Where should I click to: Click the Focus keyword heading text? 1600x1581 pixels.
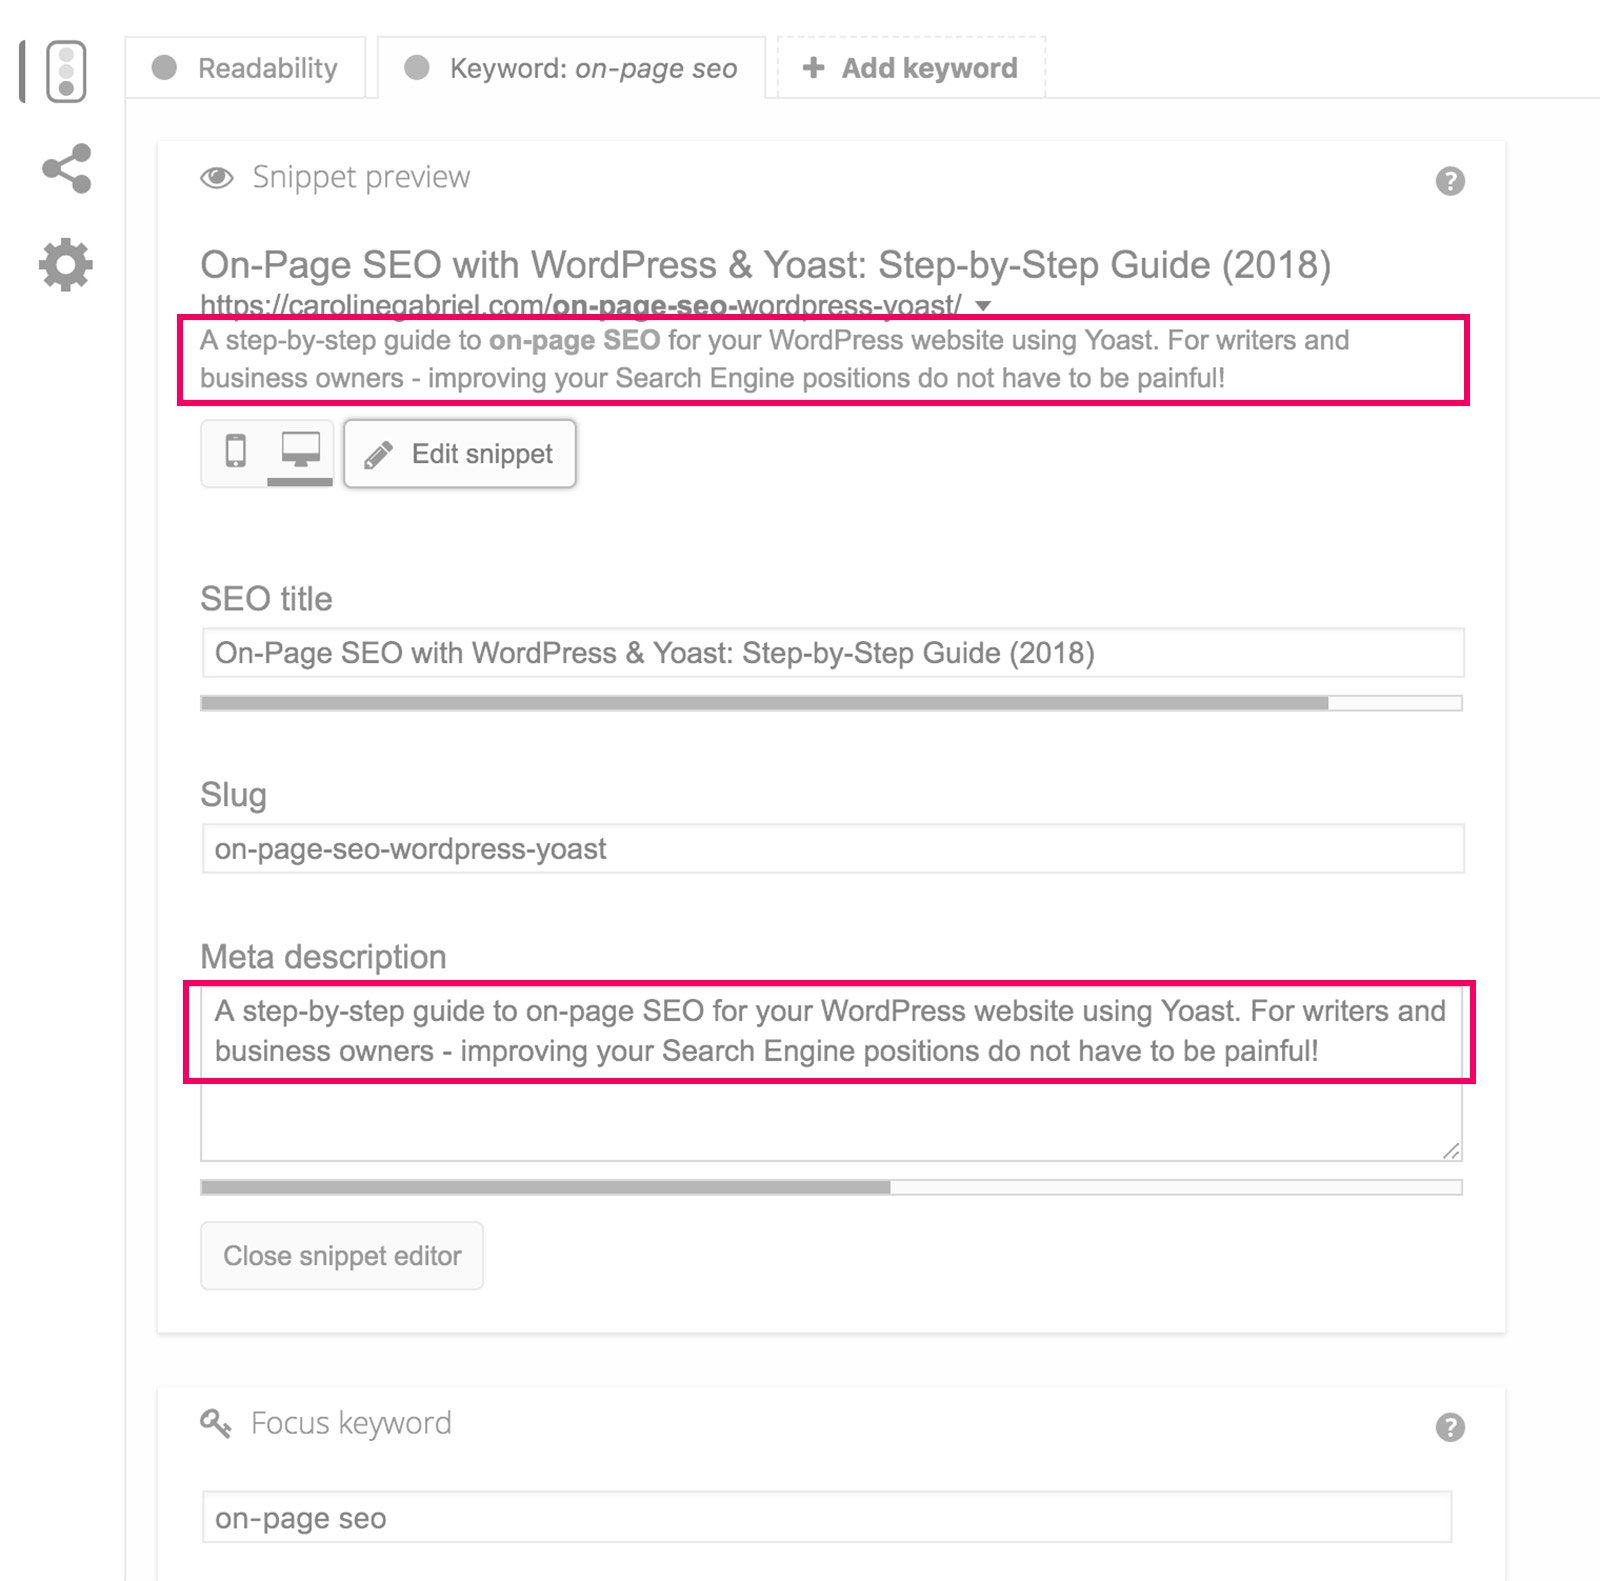351,1423
